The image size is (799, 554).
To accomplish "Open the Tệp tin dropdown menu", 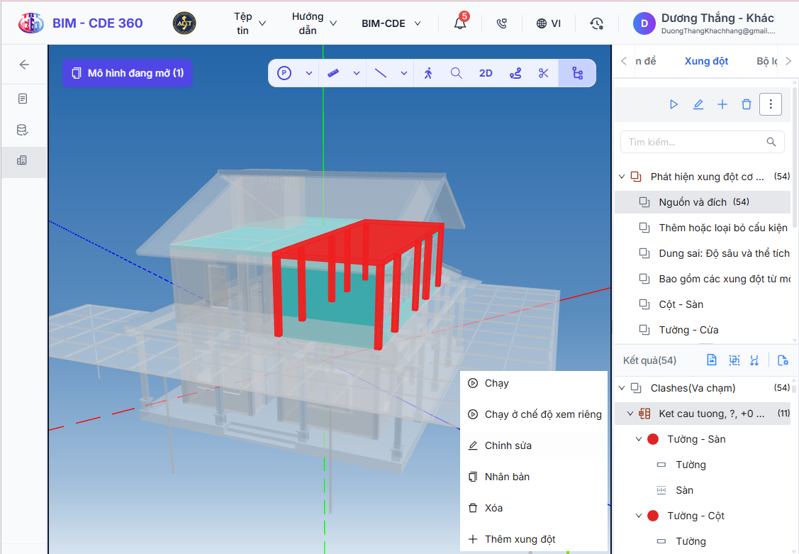I will [249, 23].
